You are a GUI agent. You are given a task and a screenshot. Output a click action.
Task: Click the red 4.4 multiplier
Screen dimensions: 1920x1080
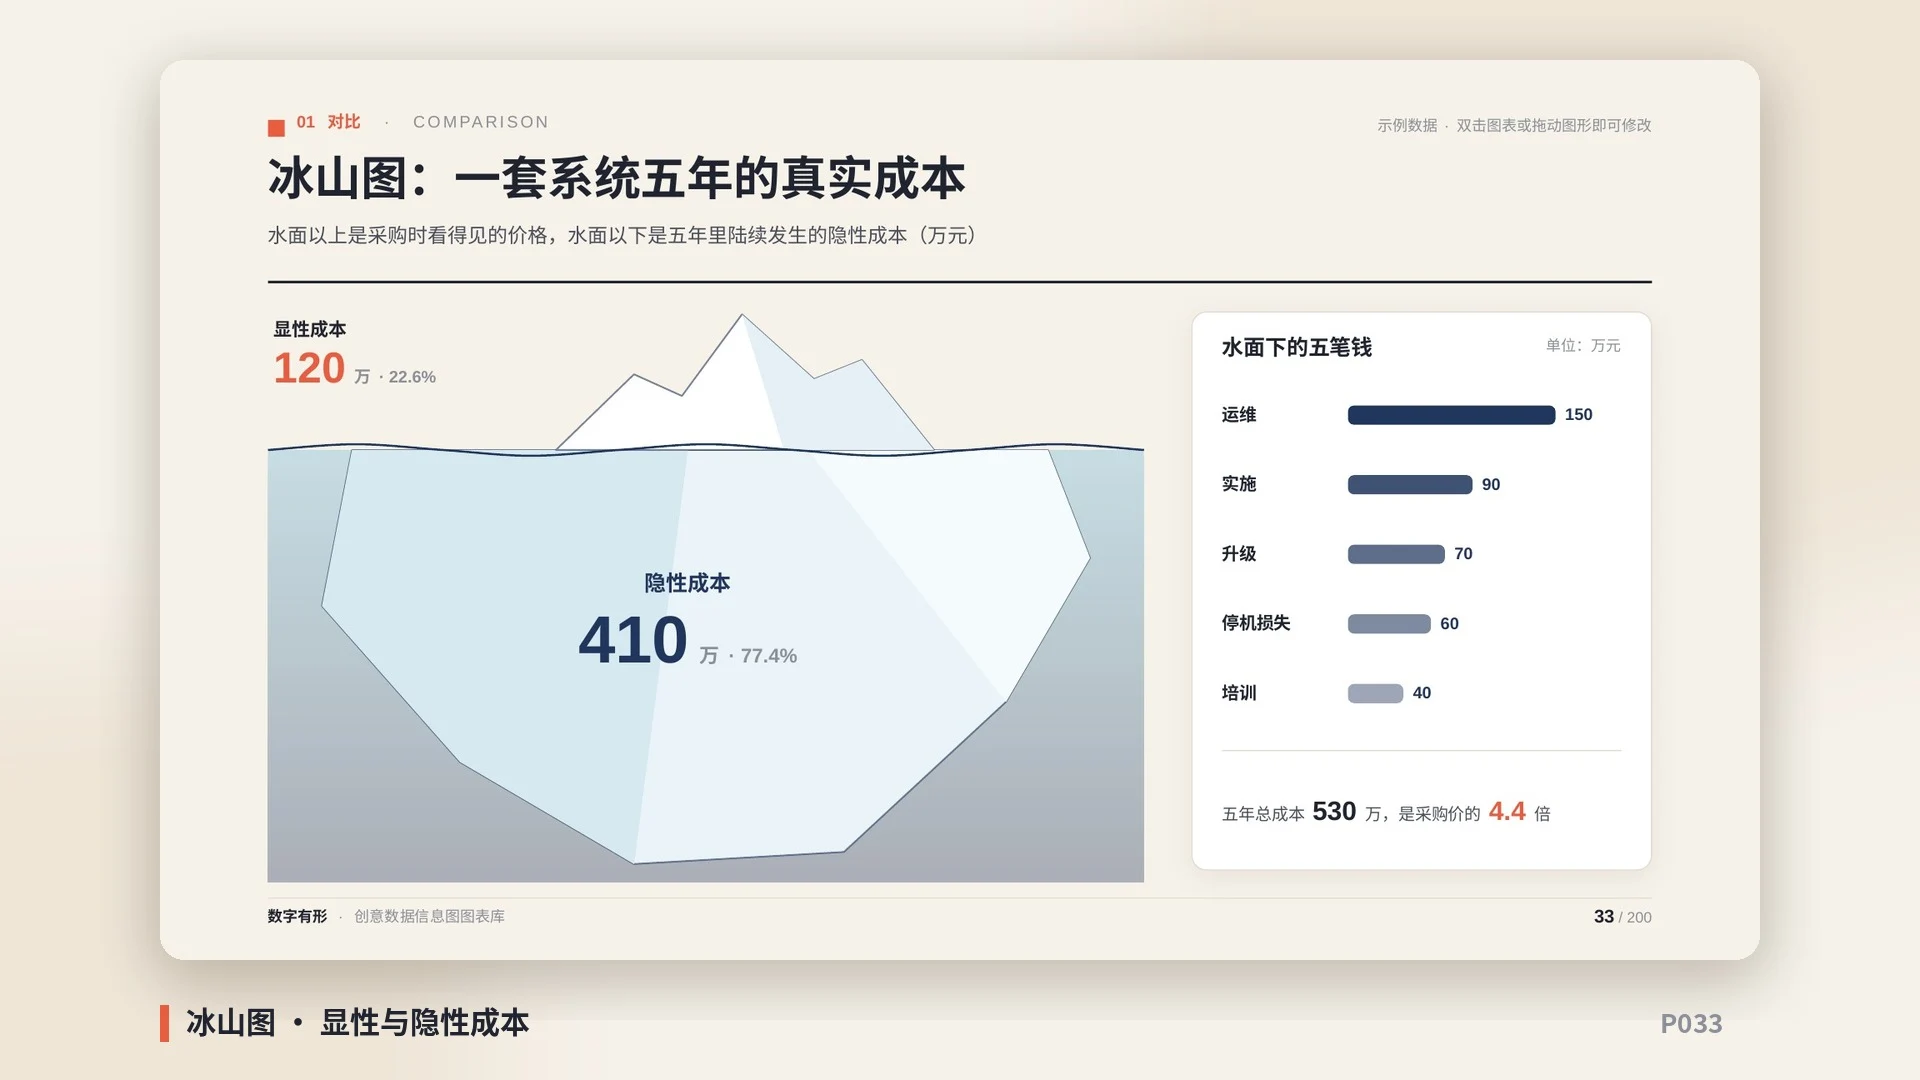click(x=1507, y=811)
